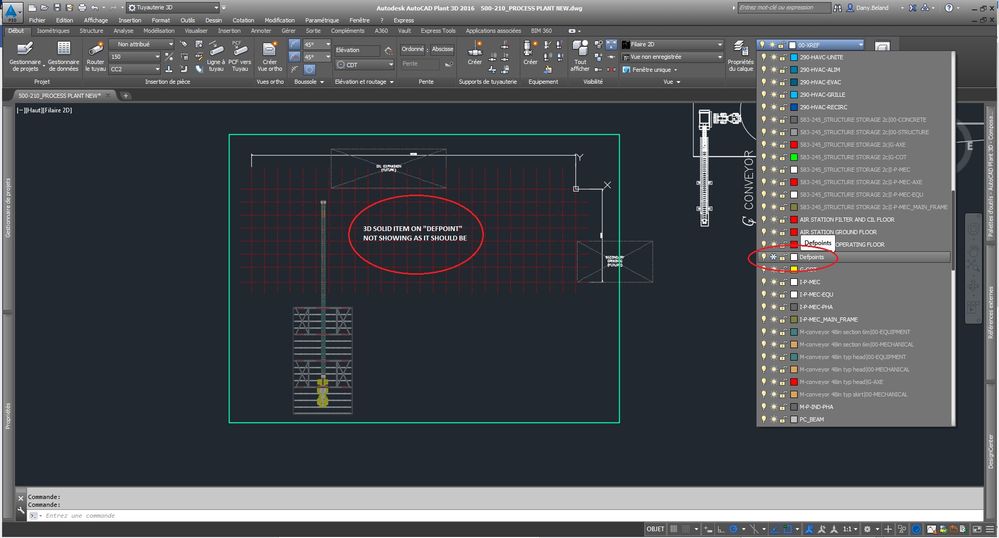The height and width of the screenshot is (538, 999).
Task: Click the Plot printer icon in quick access toolbar
Action: (x=82, y=8)
